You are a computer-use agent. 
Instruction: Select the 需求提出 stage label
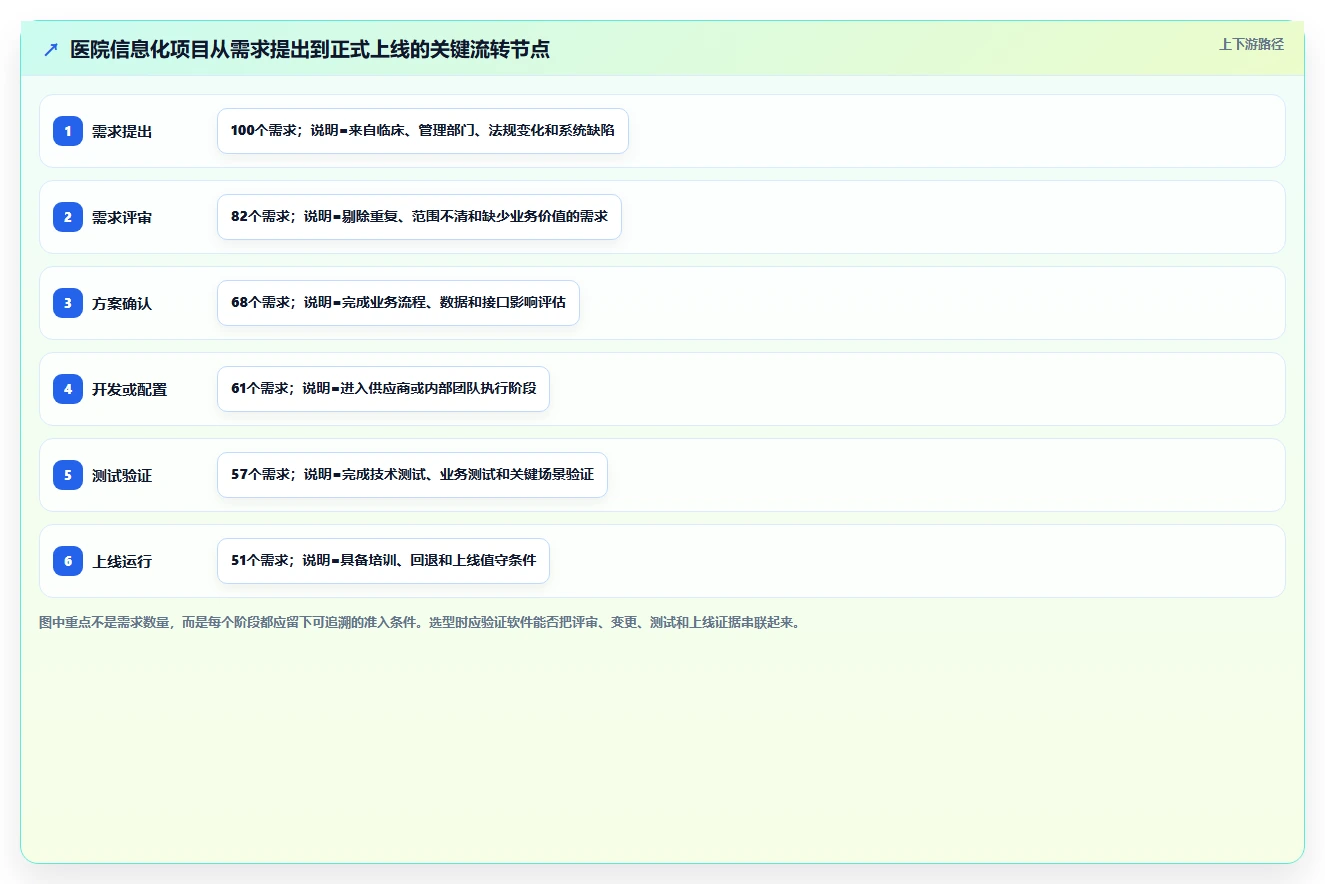122,131
